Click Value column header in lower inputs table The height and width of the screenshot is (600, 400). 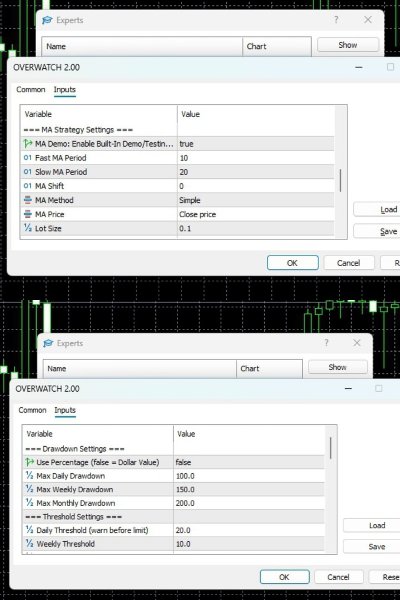pyautogui.click(x=249, y=434)
